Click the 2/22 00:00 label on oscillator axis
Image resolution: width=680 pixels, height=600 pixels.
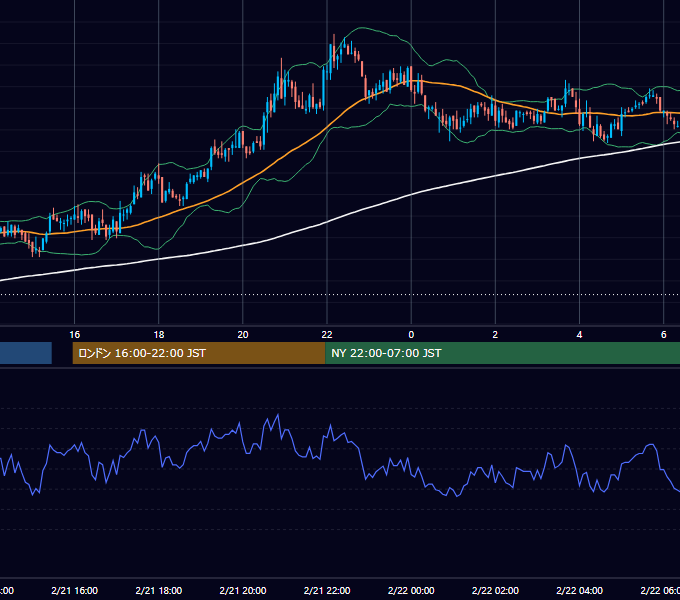(411, 590)
